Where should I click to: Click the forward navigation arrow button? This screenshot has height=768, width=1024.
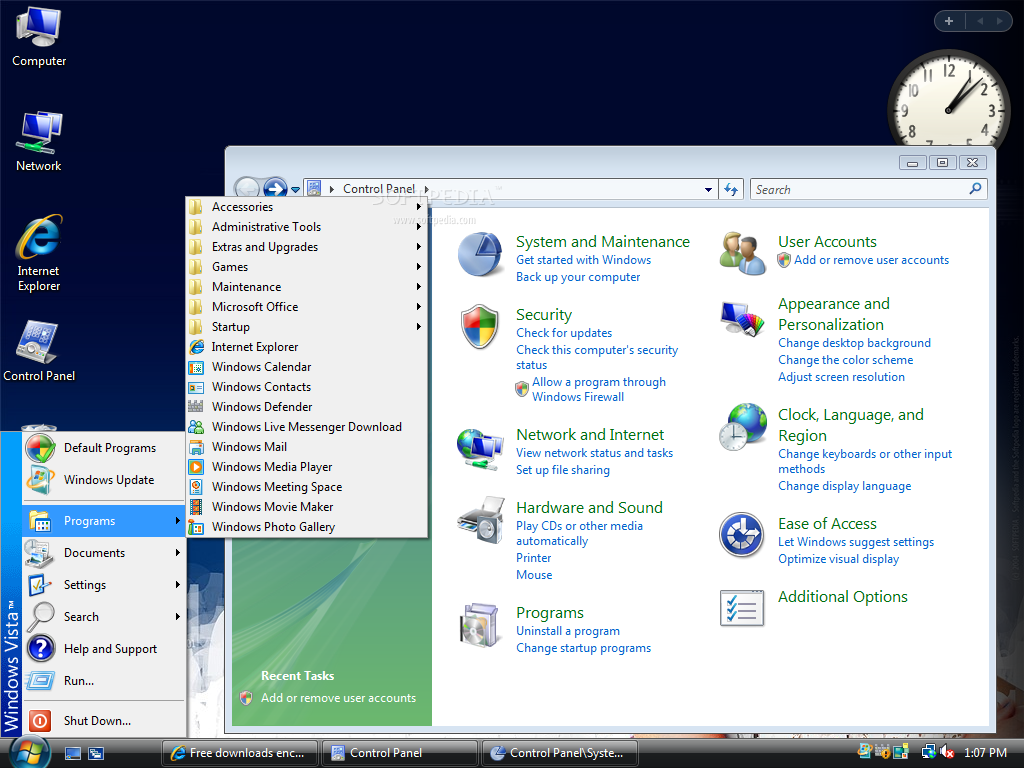pyautogui.click(x=276, y=189)
